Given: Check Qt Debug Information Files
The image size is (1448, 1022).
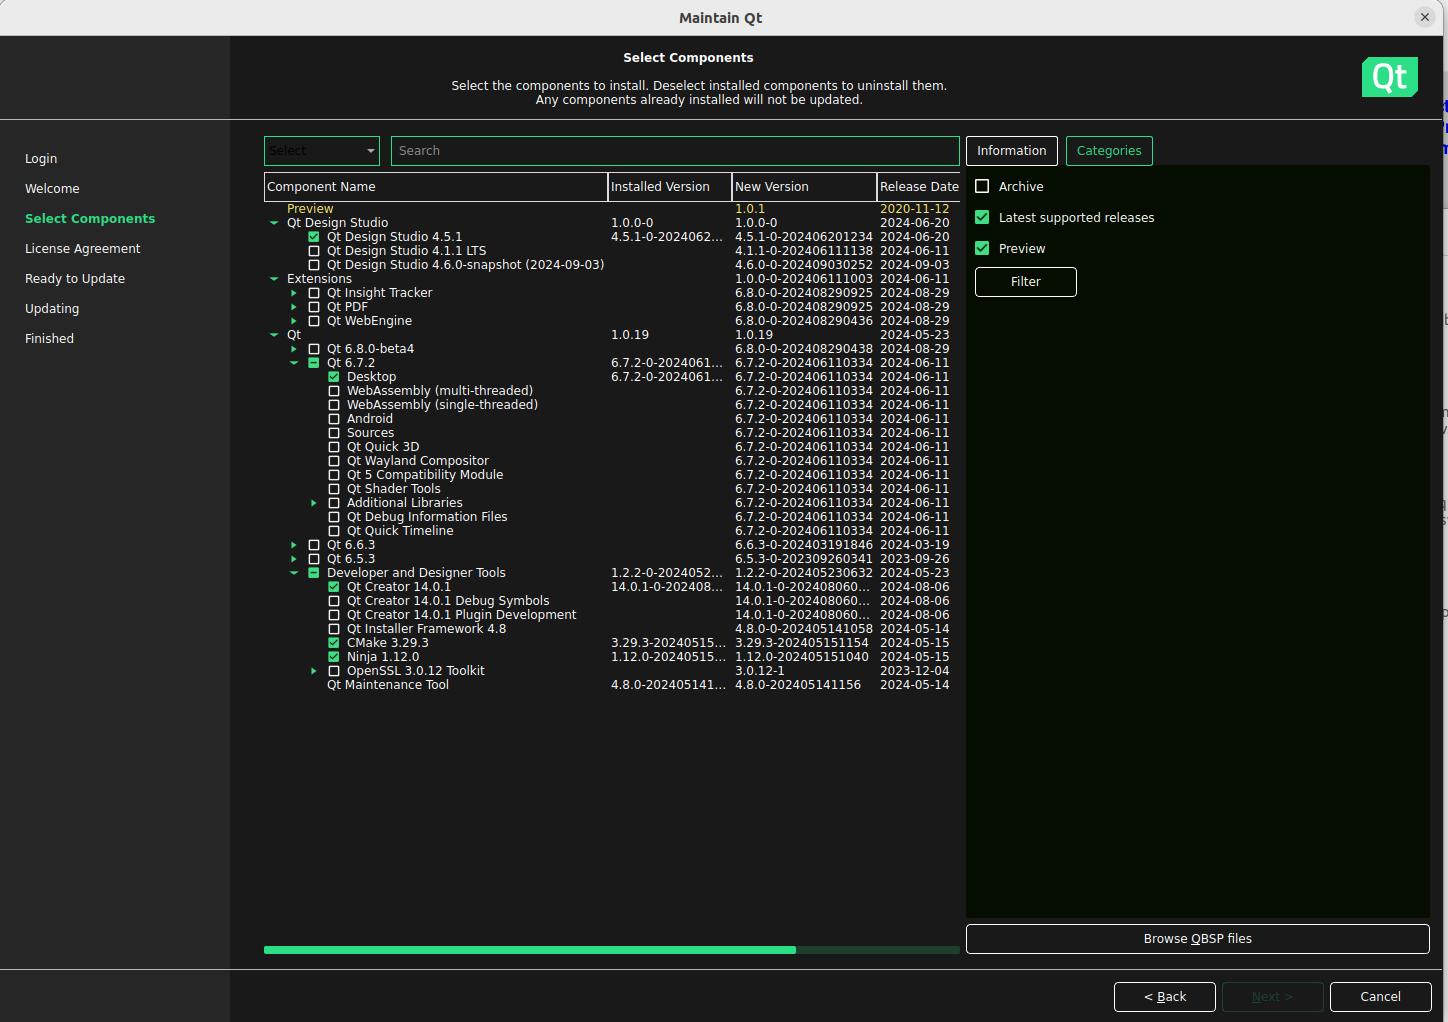Looking at the screenshot, I should [x=334, y=517].
